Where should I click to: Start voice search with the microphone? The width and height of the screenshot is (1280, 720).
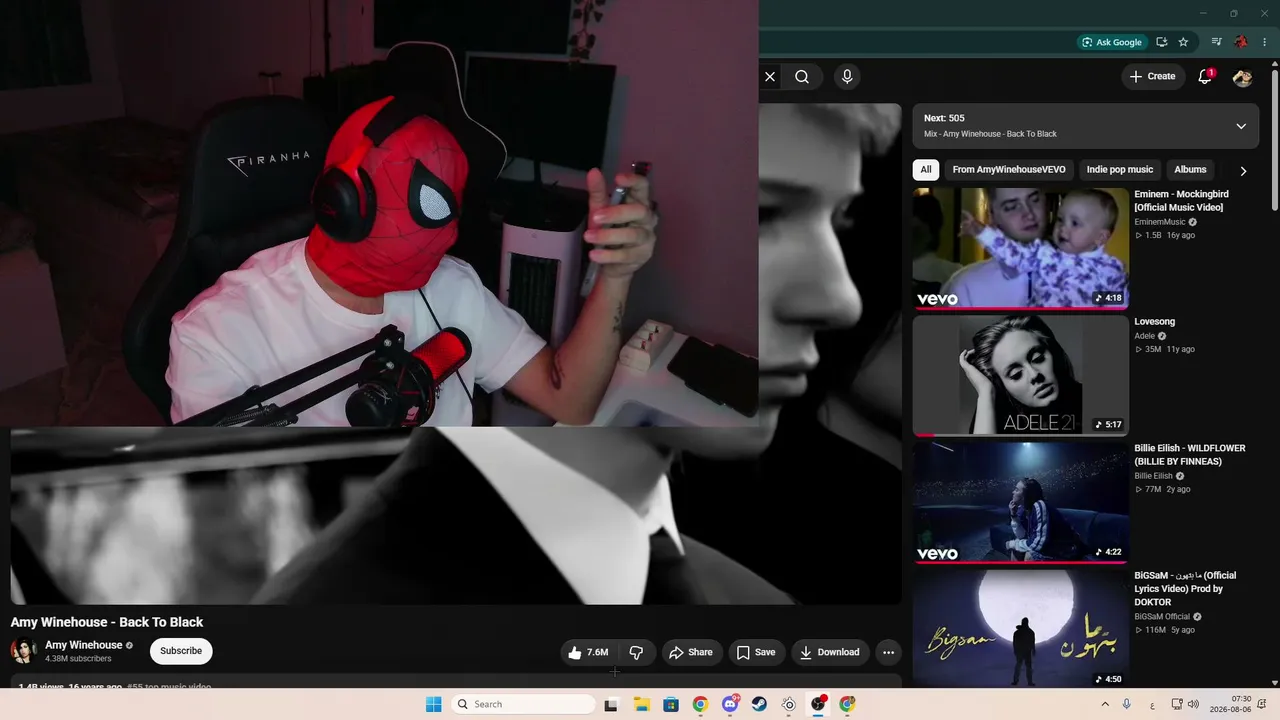click(x=847, y=76)
